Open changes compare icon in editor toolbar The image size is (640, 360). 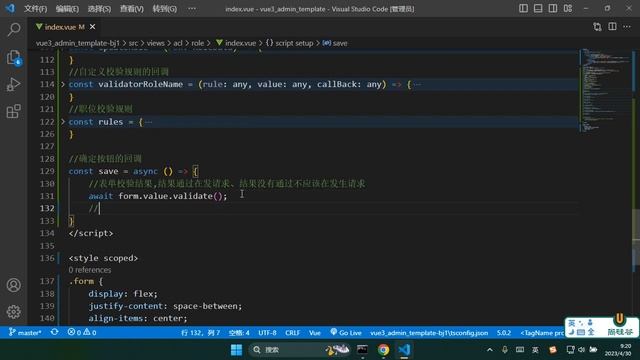597,27
